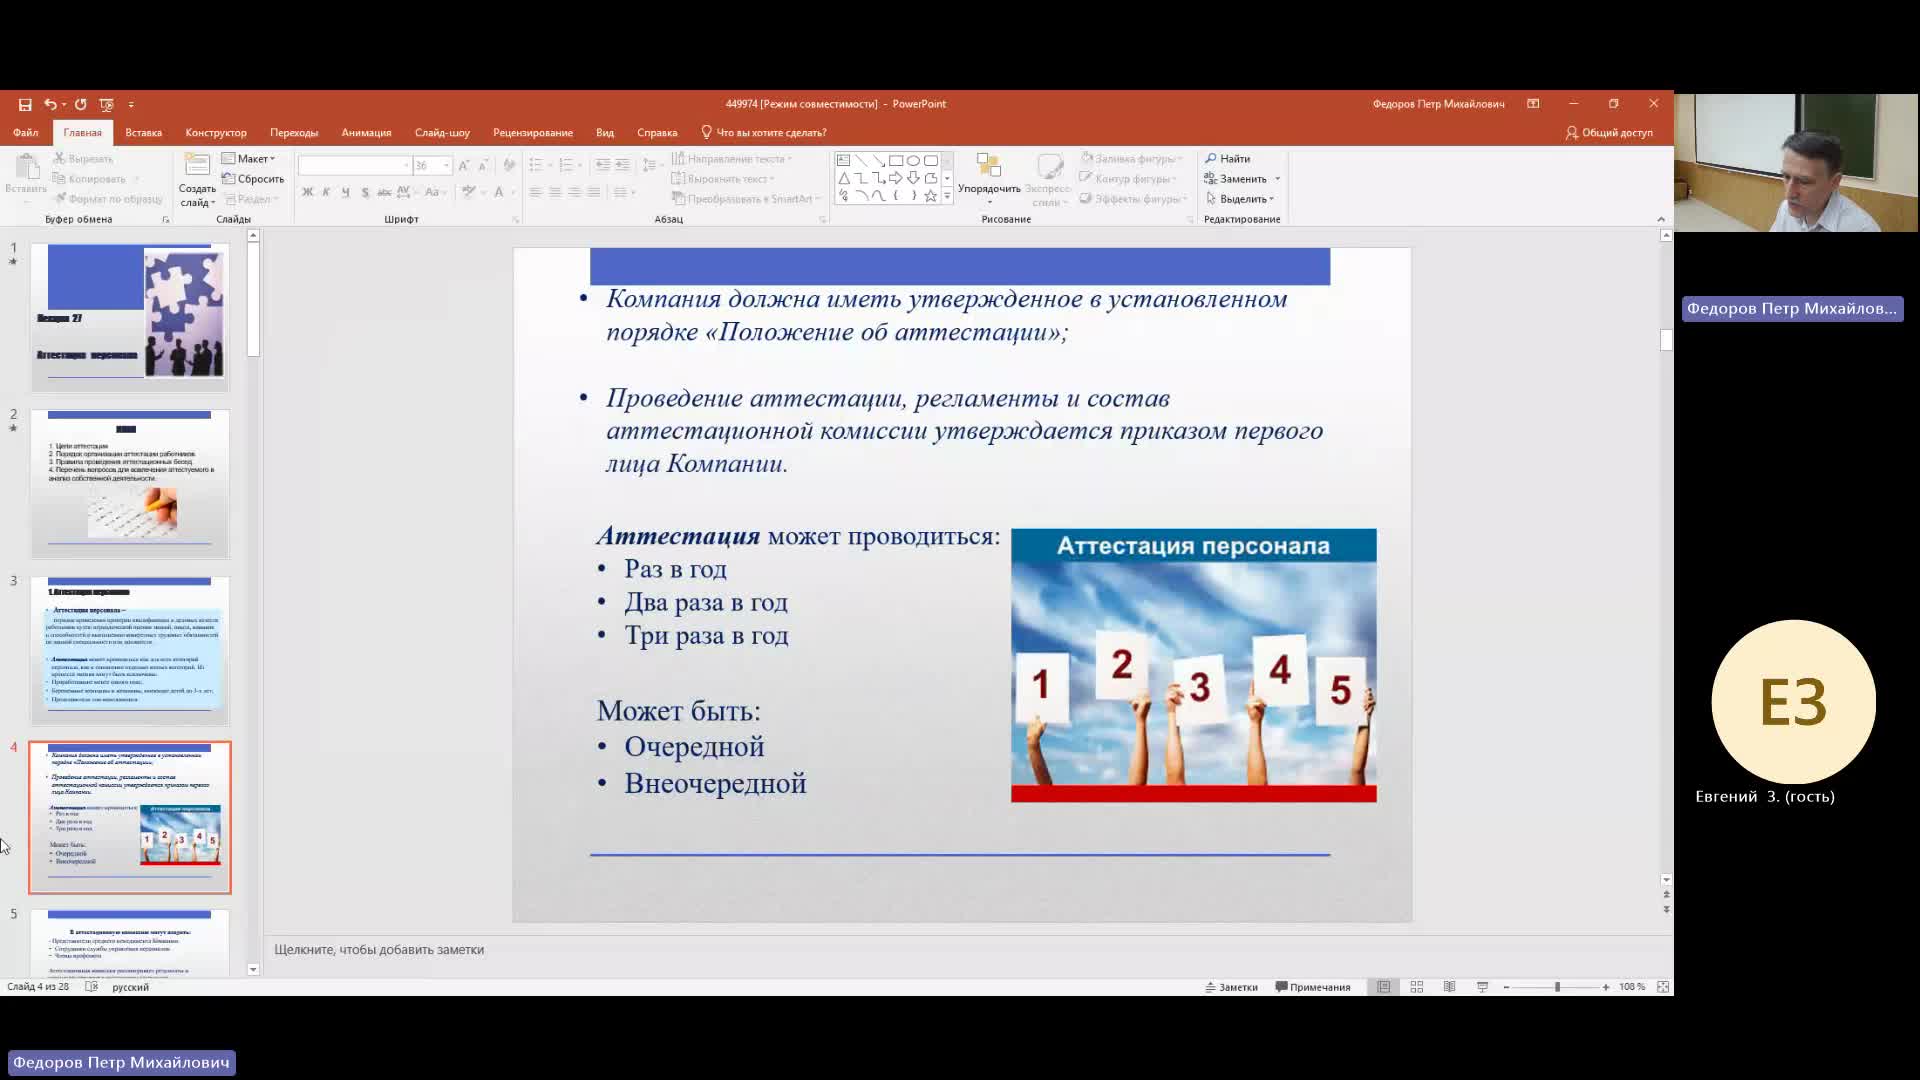Viewport: 1920px width, 1080px height.
Task: Select slide 5 thumbnail
Action: [130, 943]
